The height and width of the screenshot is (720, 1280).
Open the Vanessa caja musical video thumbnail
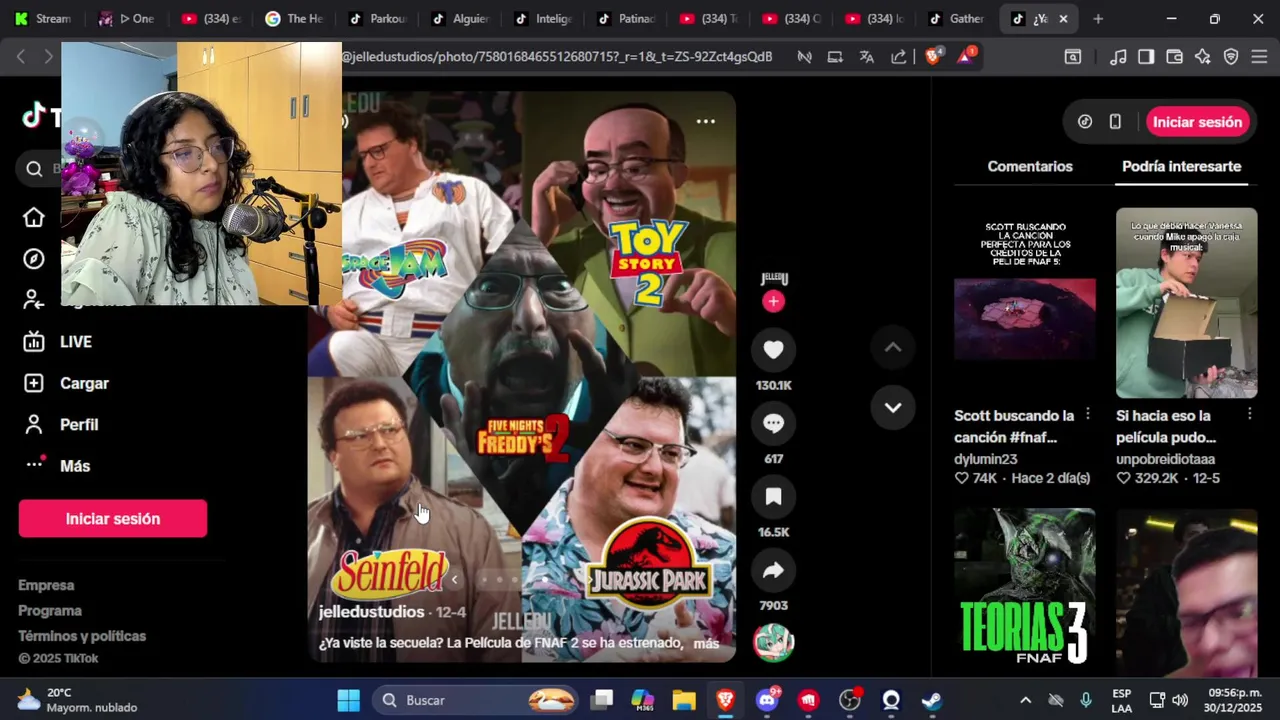pyautogui.click(x=1186, y=303)
